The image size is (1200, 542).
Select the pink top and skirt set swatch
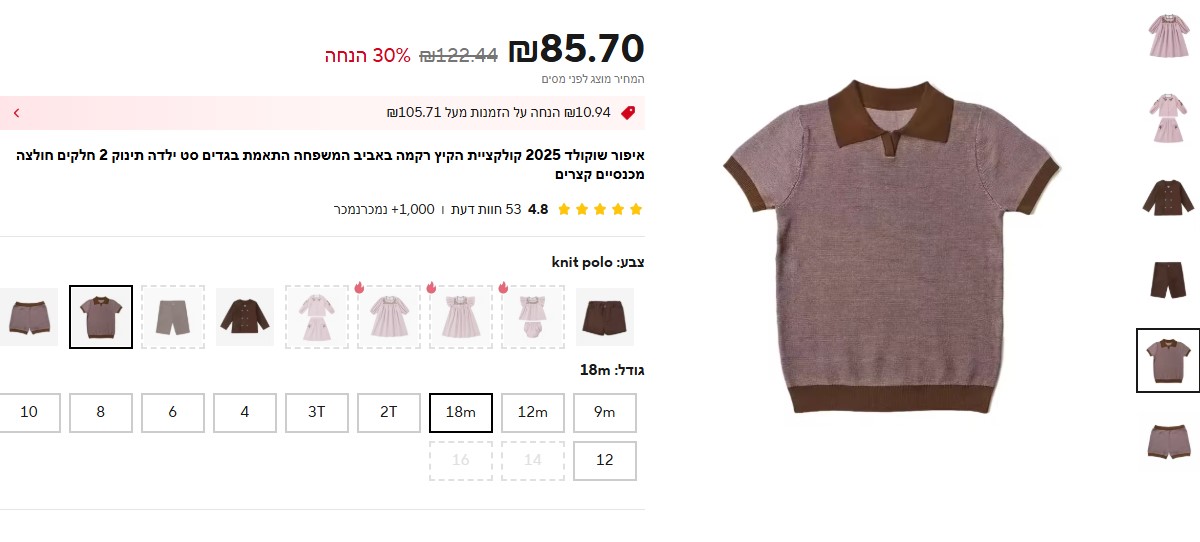click(x=317, y=317)
